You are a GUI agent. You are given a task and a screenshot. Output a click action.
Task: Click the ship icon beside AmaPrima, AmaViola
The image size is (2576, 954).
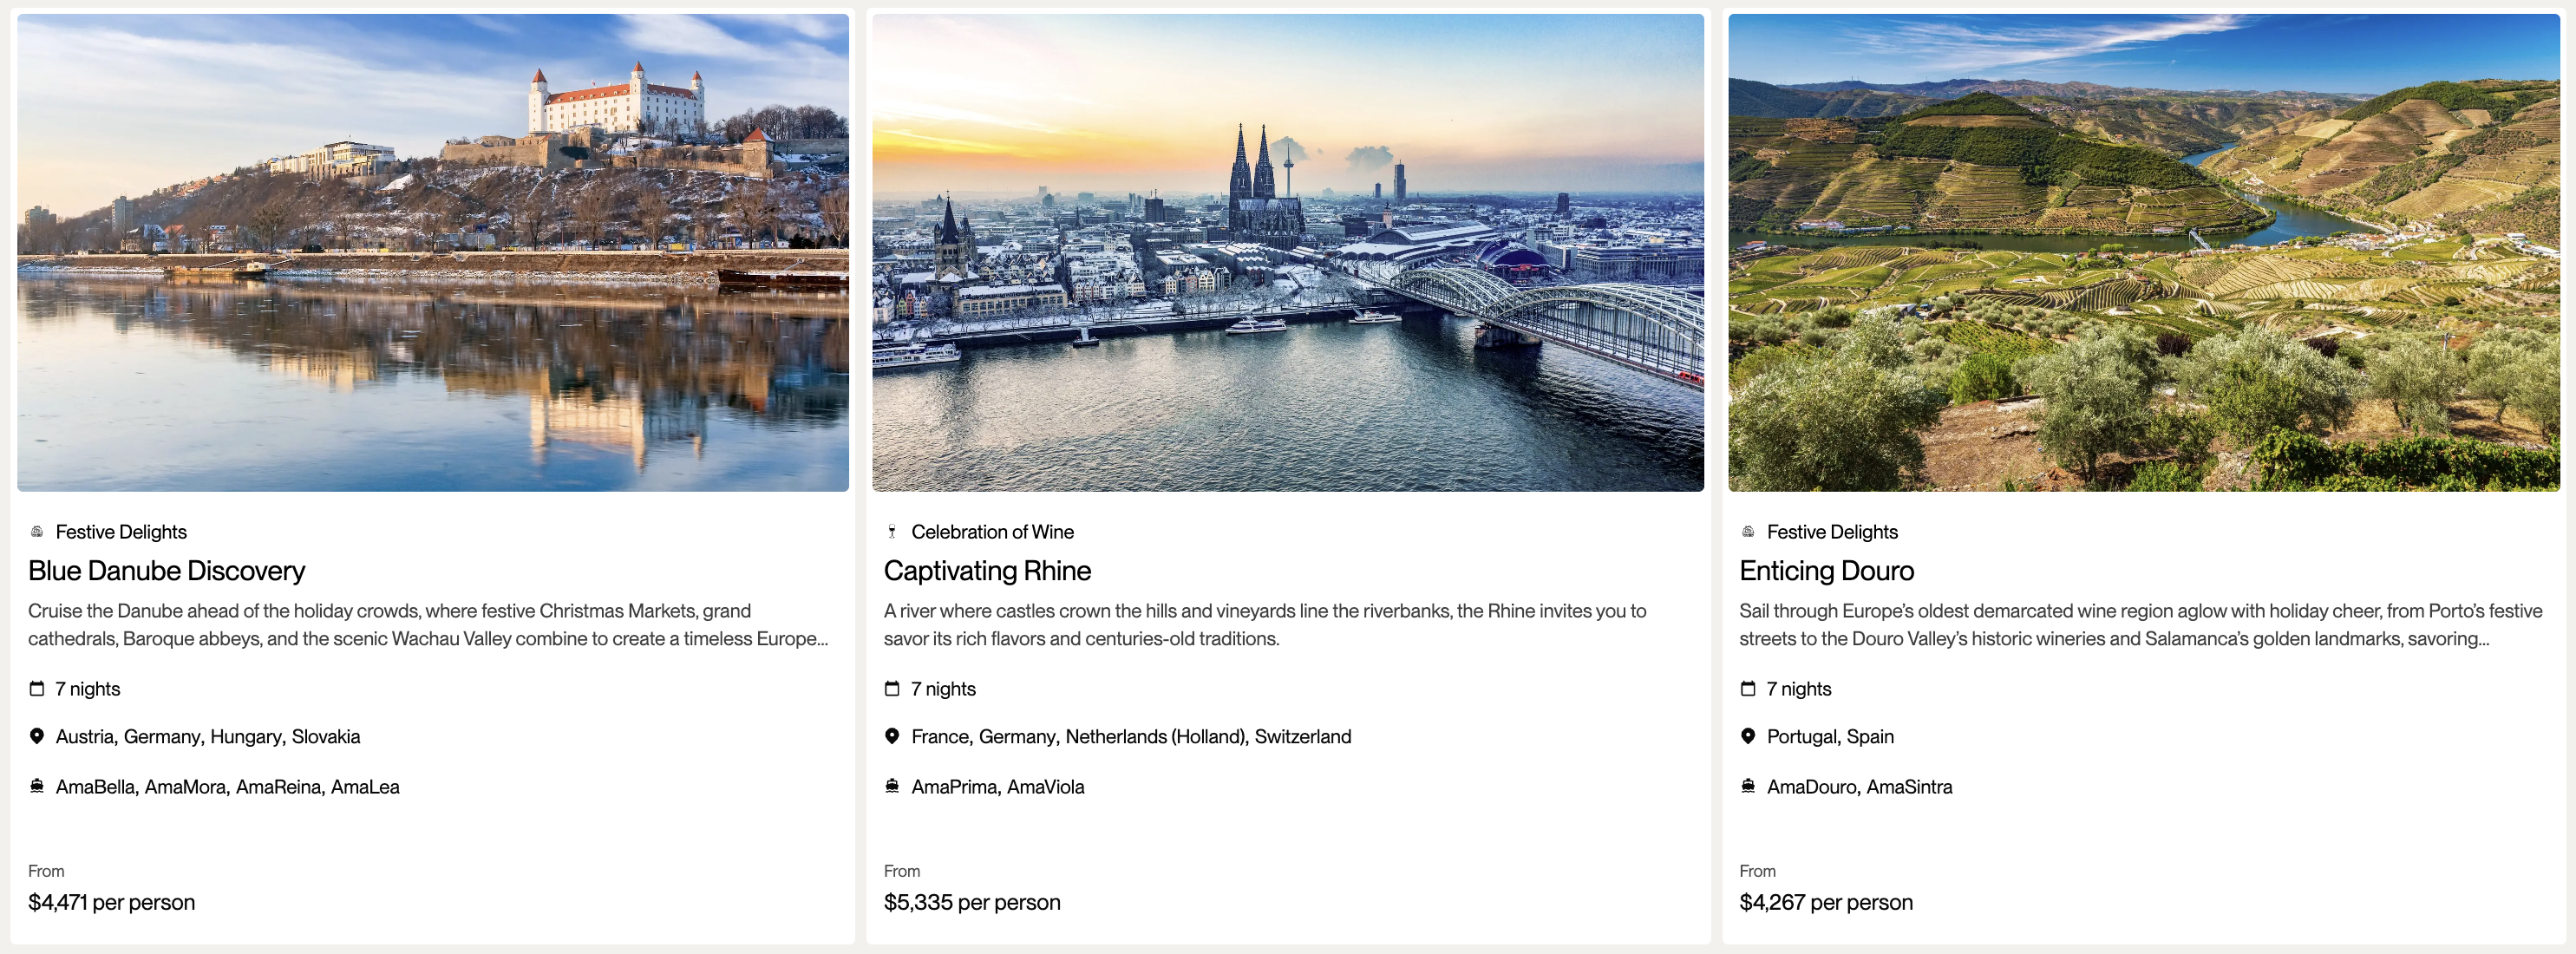tap(892, 786)
